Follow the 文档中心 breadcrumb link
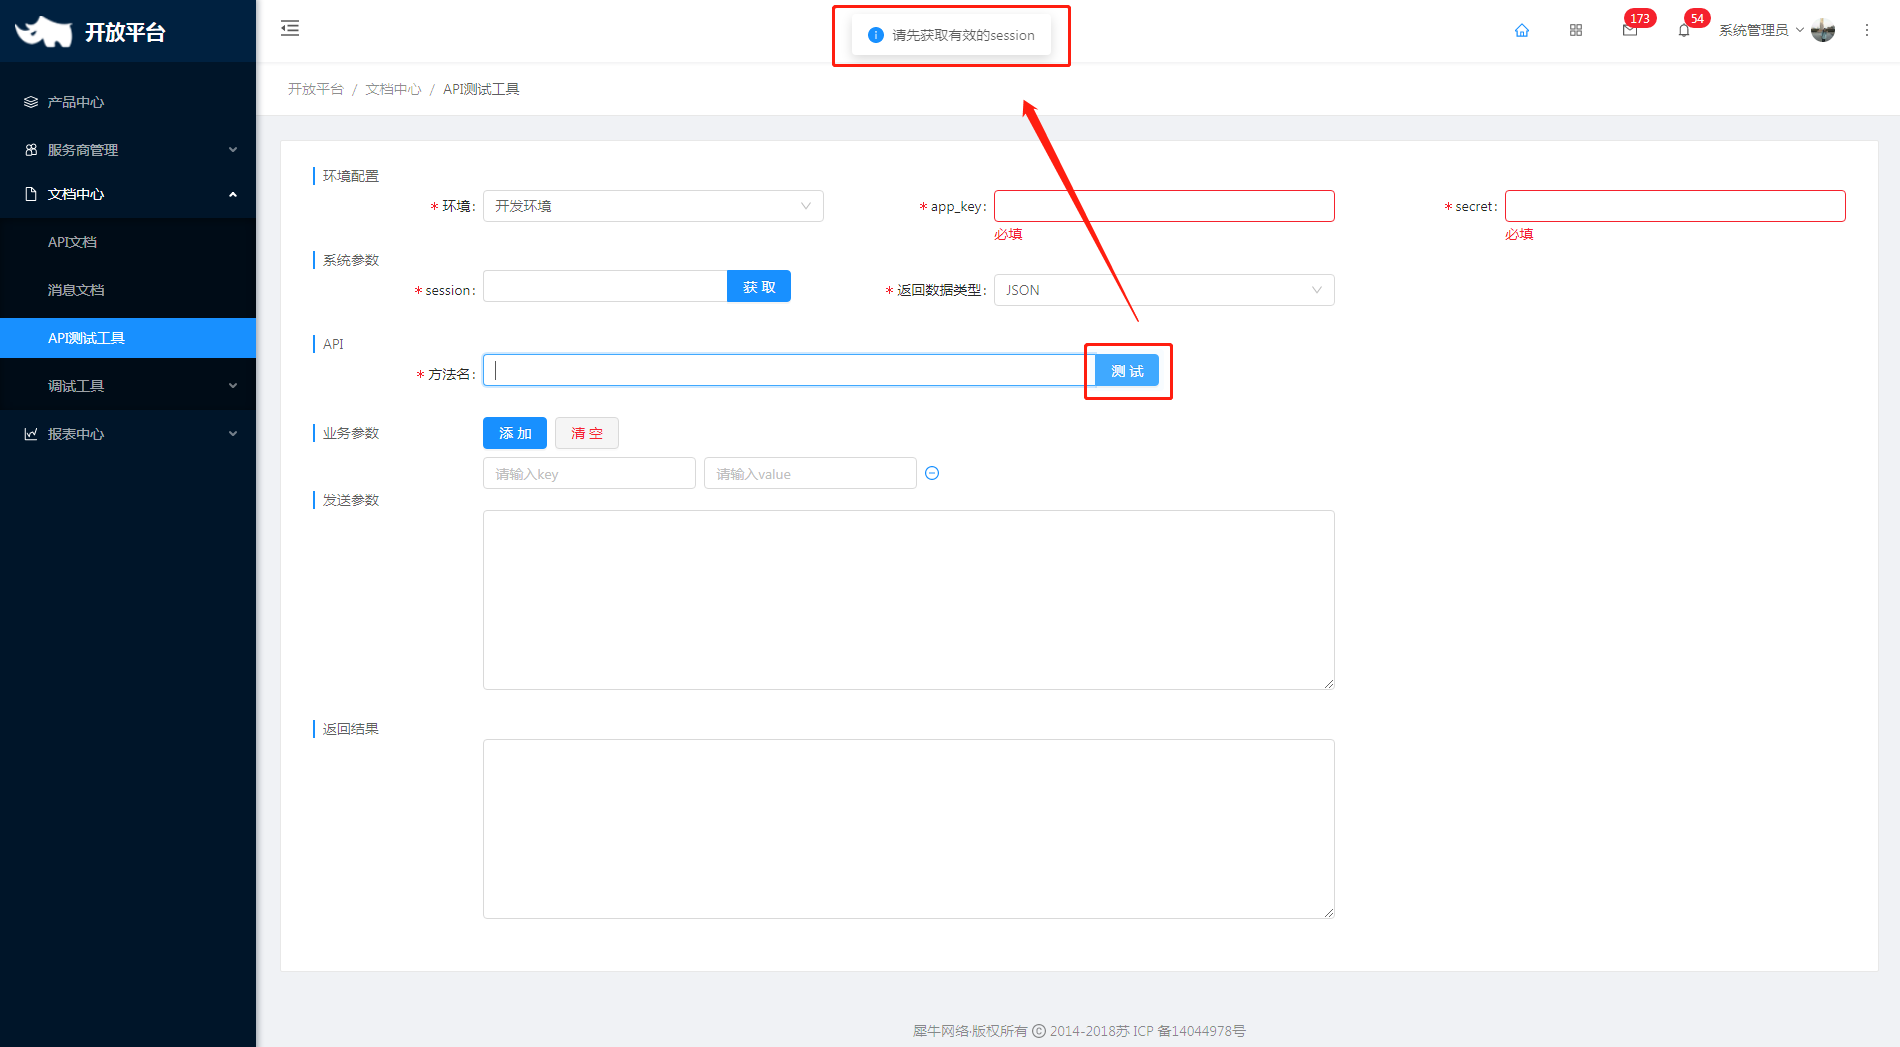1900x1047 pixels. coord(393,89)
